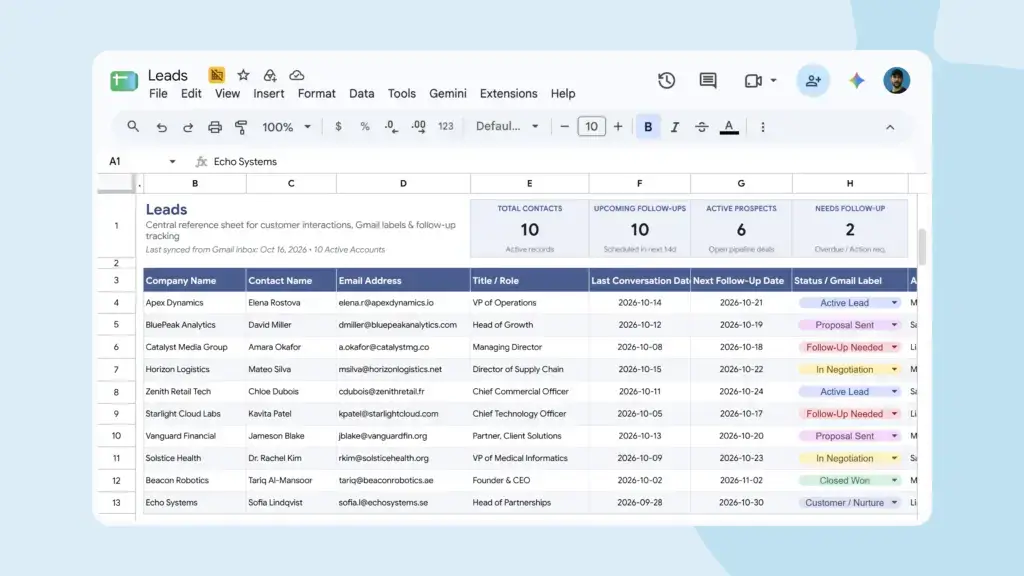Activate the paint format tool
The width and height of the screenshot is (1024, 576).
[241, 127]
